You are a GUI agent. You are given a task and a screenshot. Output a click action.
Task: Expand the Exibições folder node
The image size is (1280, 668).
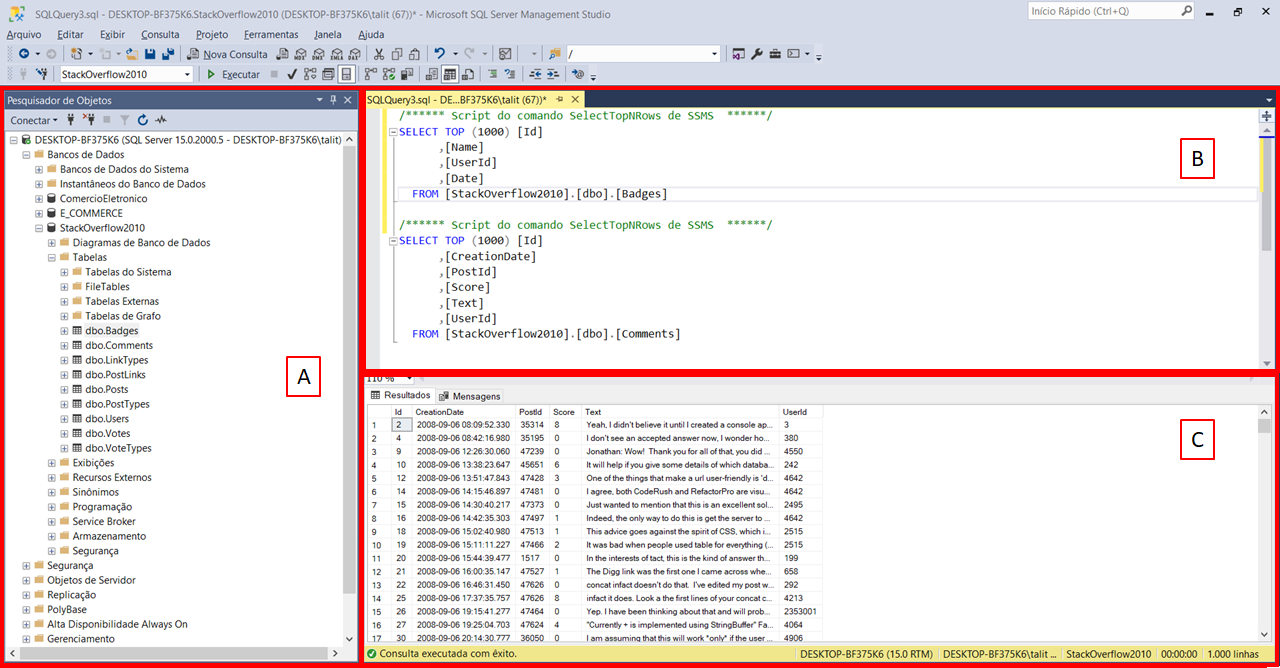point(52,463)
